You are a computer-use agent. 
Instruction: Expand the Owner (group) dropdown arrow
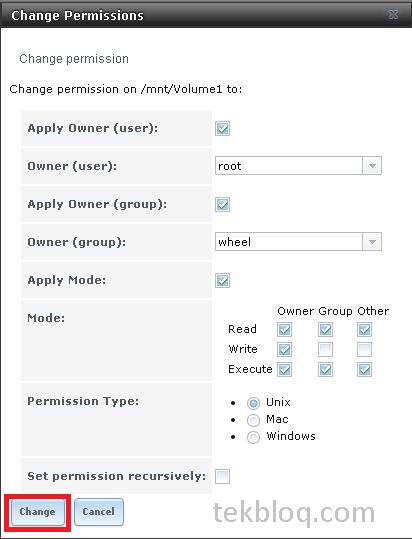click(372, 242)
